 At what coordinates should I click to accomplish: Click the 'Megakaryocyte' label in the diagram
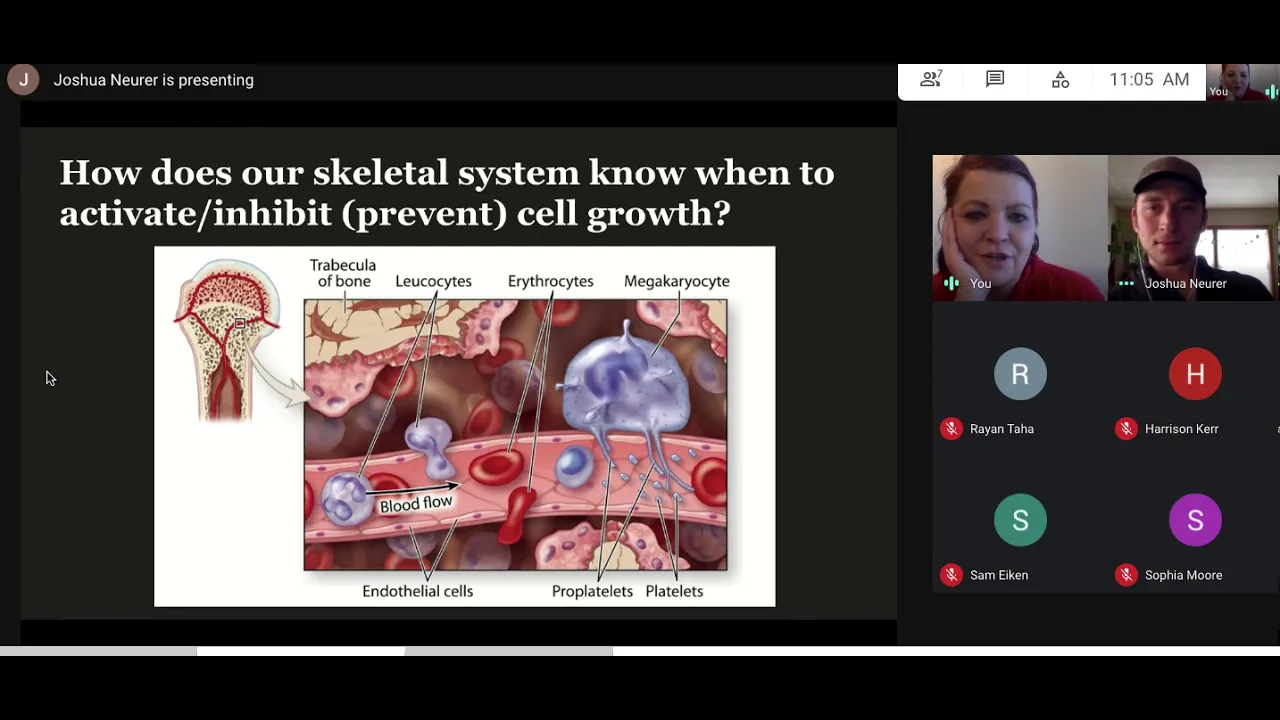tap(677, 281)
